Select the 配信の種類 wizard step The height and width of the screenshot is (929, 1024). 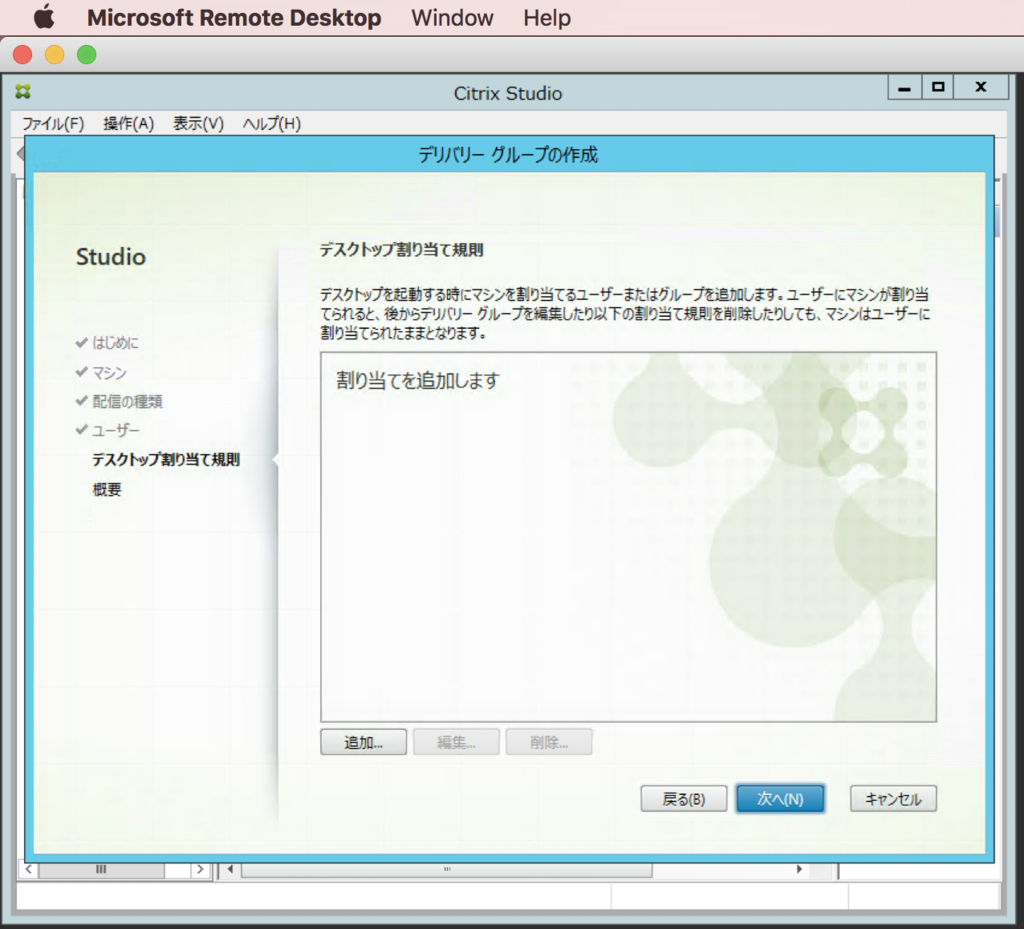point(127,402)
